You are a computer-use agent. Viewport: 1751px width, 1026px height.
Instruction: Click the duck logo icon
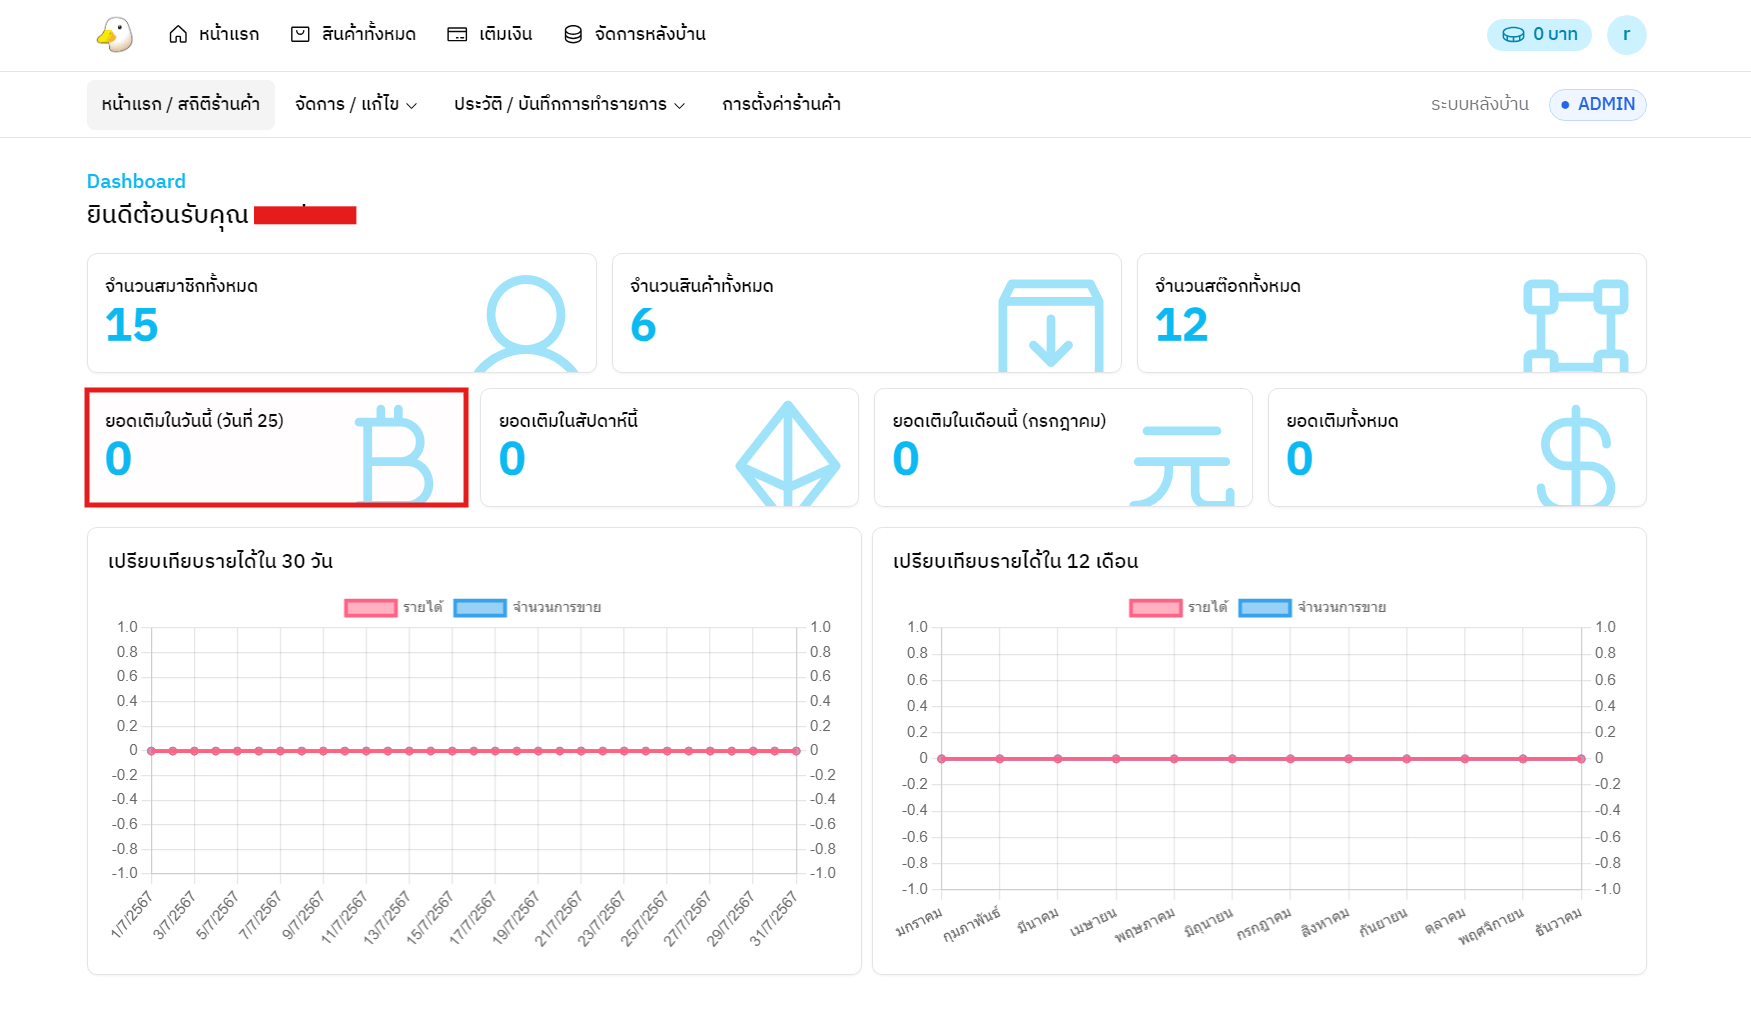coord(115,35)
